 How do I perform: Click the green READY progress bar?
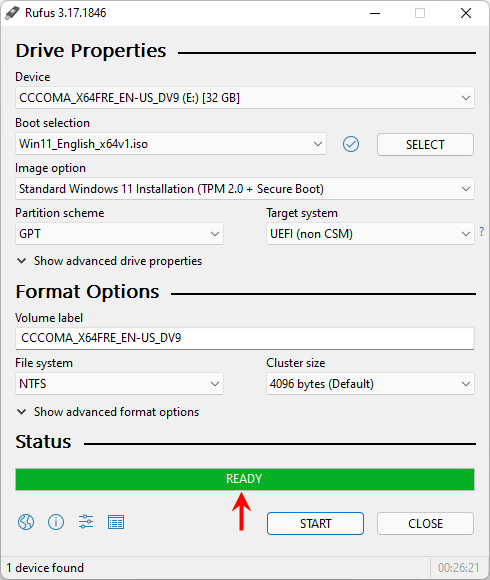click(x=245, y=479)
